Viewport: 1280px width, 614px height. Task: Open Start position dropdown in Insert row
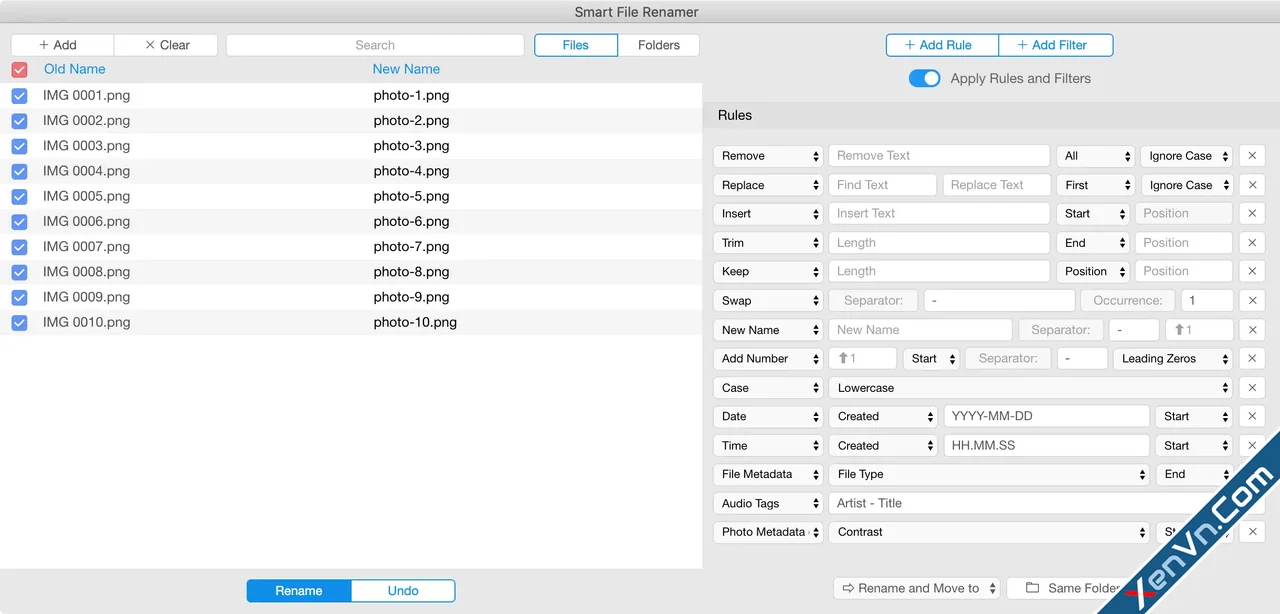[1092, 214]
